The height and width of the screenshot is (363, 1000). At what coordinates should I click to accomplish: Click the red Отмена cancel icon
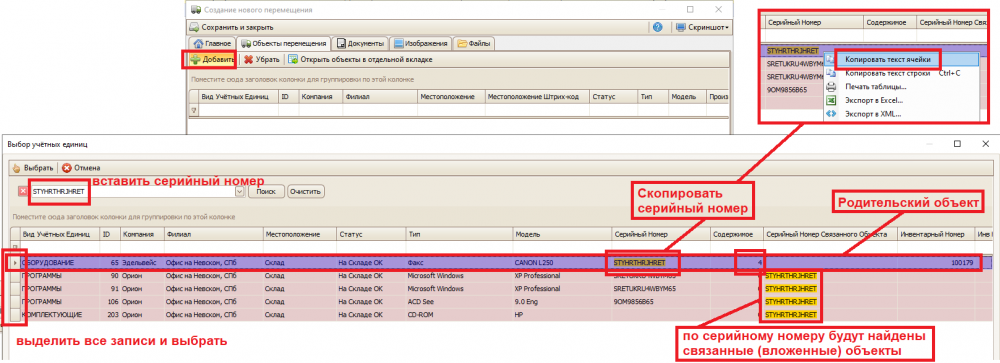pos(67,168)
